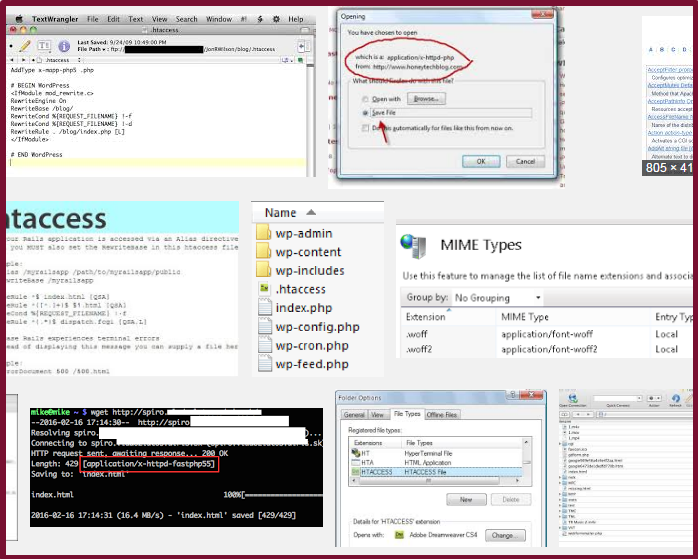Click the text options T icon
The image size is (698, 559).
pos(44,46)
